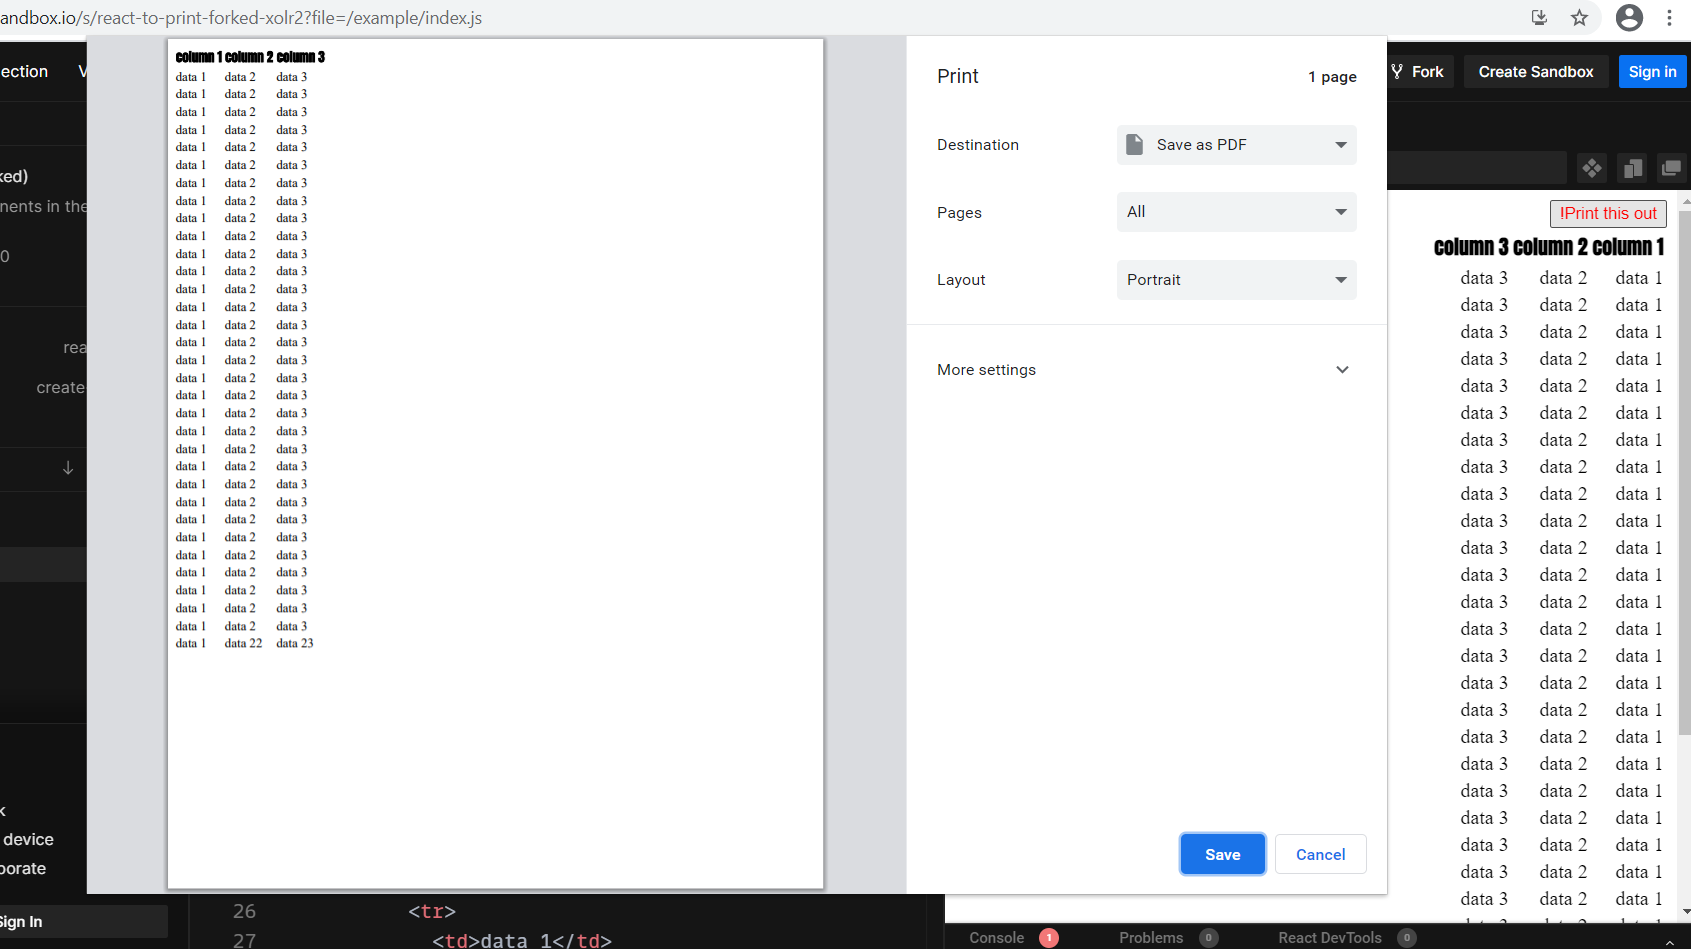Open the Problems tab
1691x949 pixels.
[1151, 938]
